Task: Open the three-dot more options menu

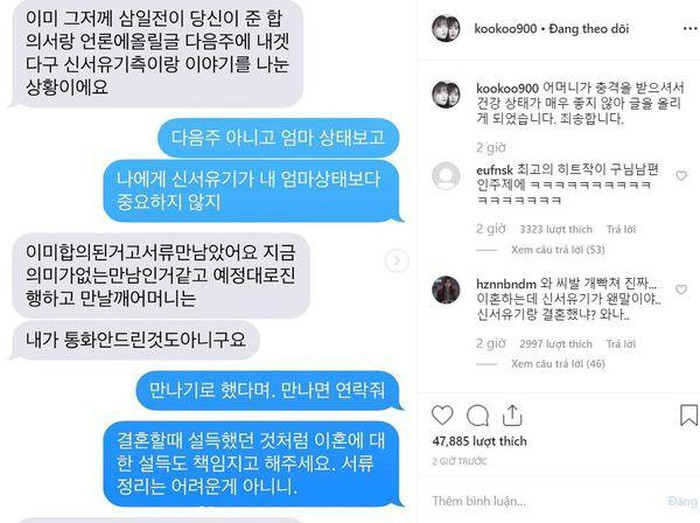Action: (x=690, y=29)
